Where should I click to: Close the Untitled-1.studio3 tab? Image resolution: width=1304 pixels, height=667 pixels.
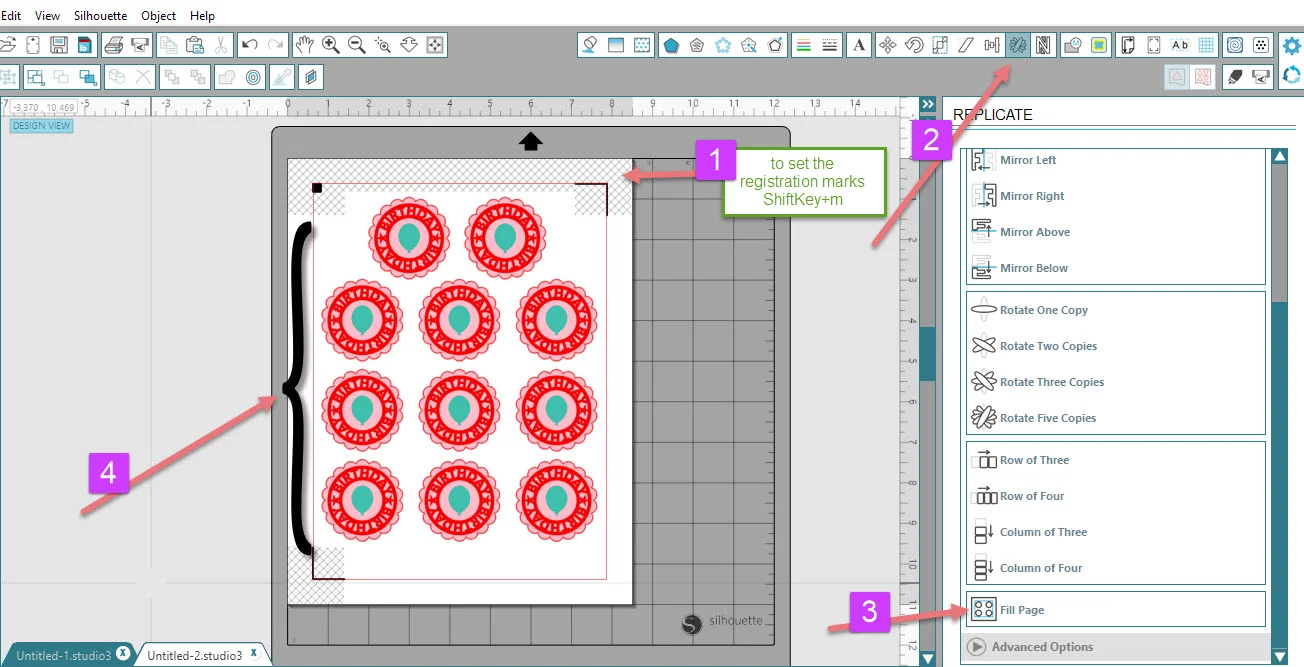(x=122, y=653)
